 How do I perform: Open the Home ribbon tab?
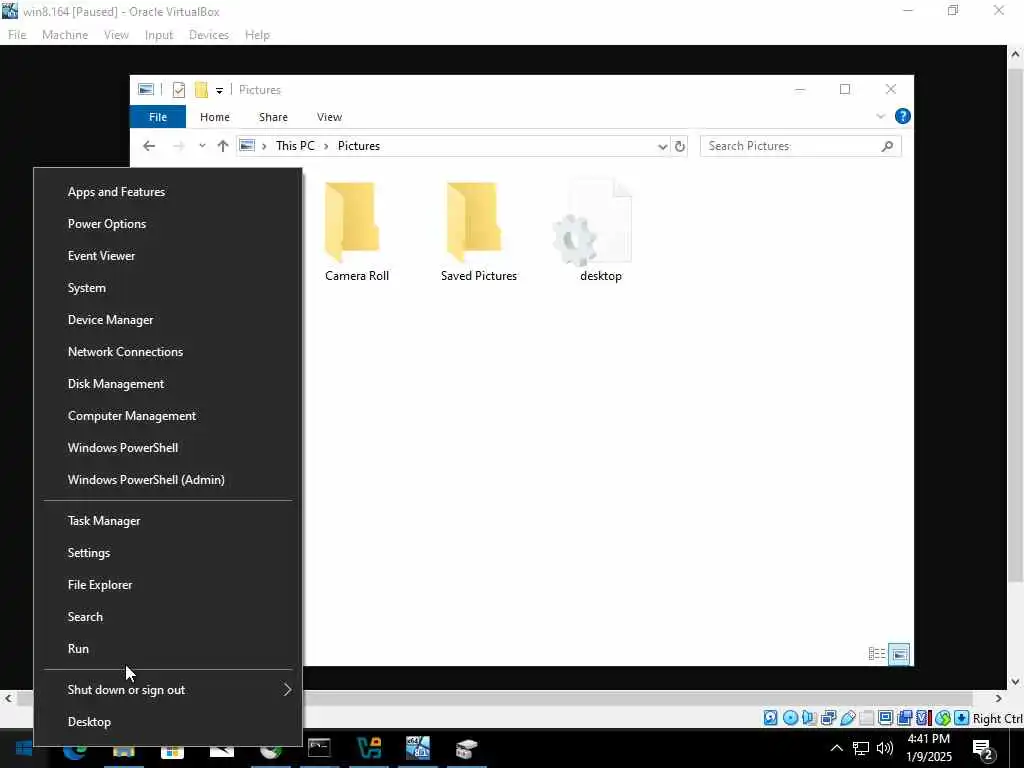click(215, 117)
